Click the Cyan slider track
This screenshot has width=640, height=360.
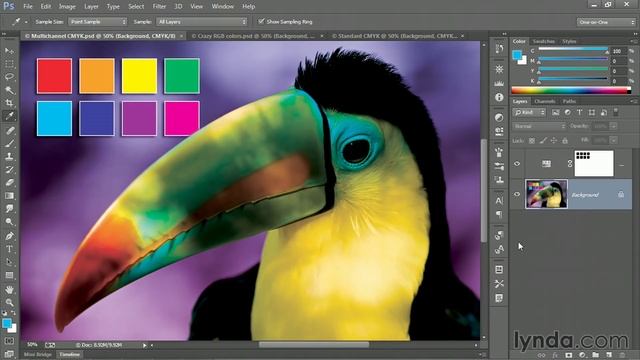(573, 49)
